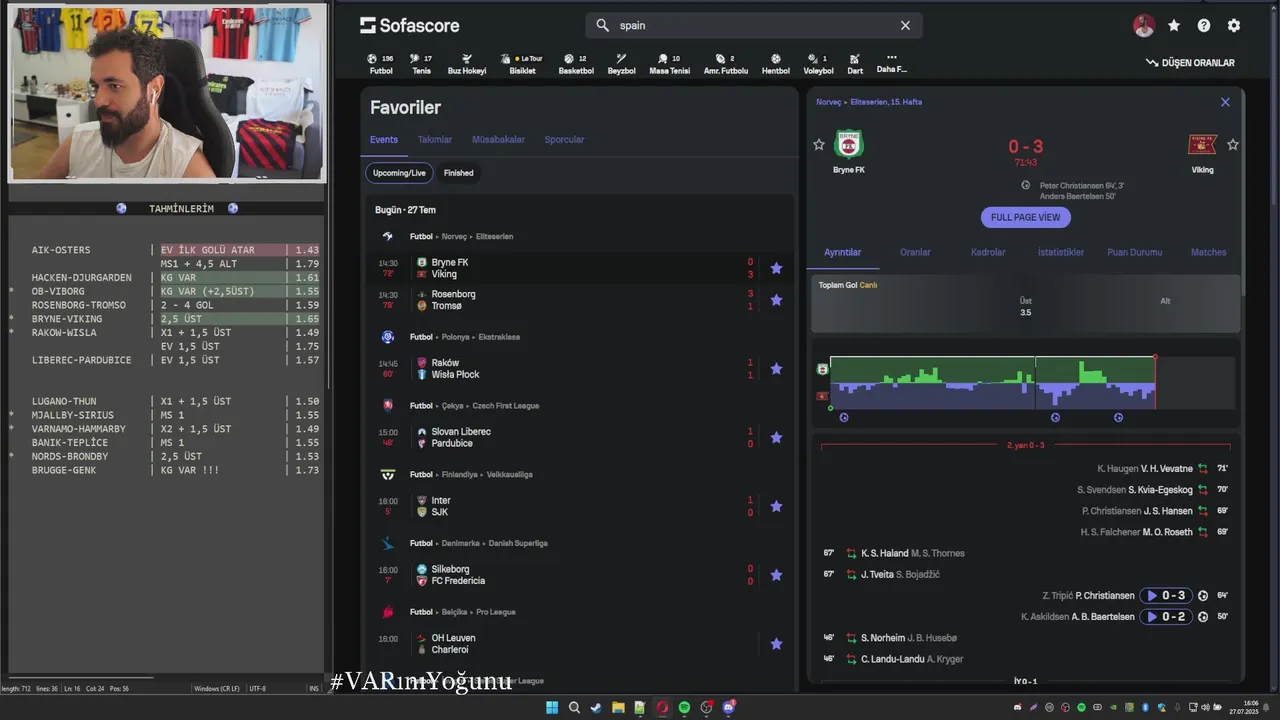Open the user profile avatar
The width and height of the screenshot is (1280, 720).
[1144, 26]
